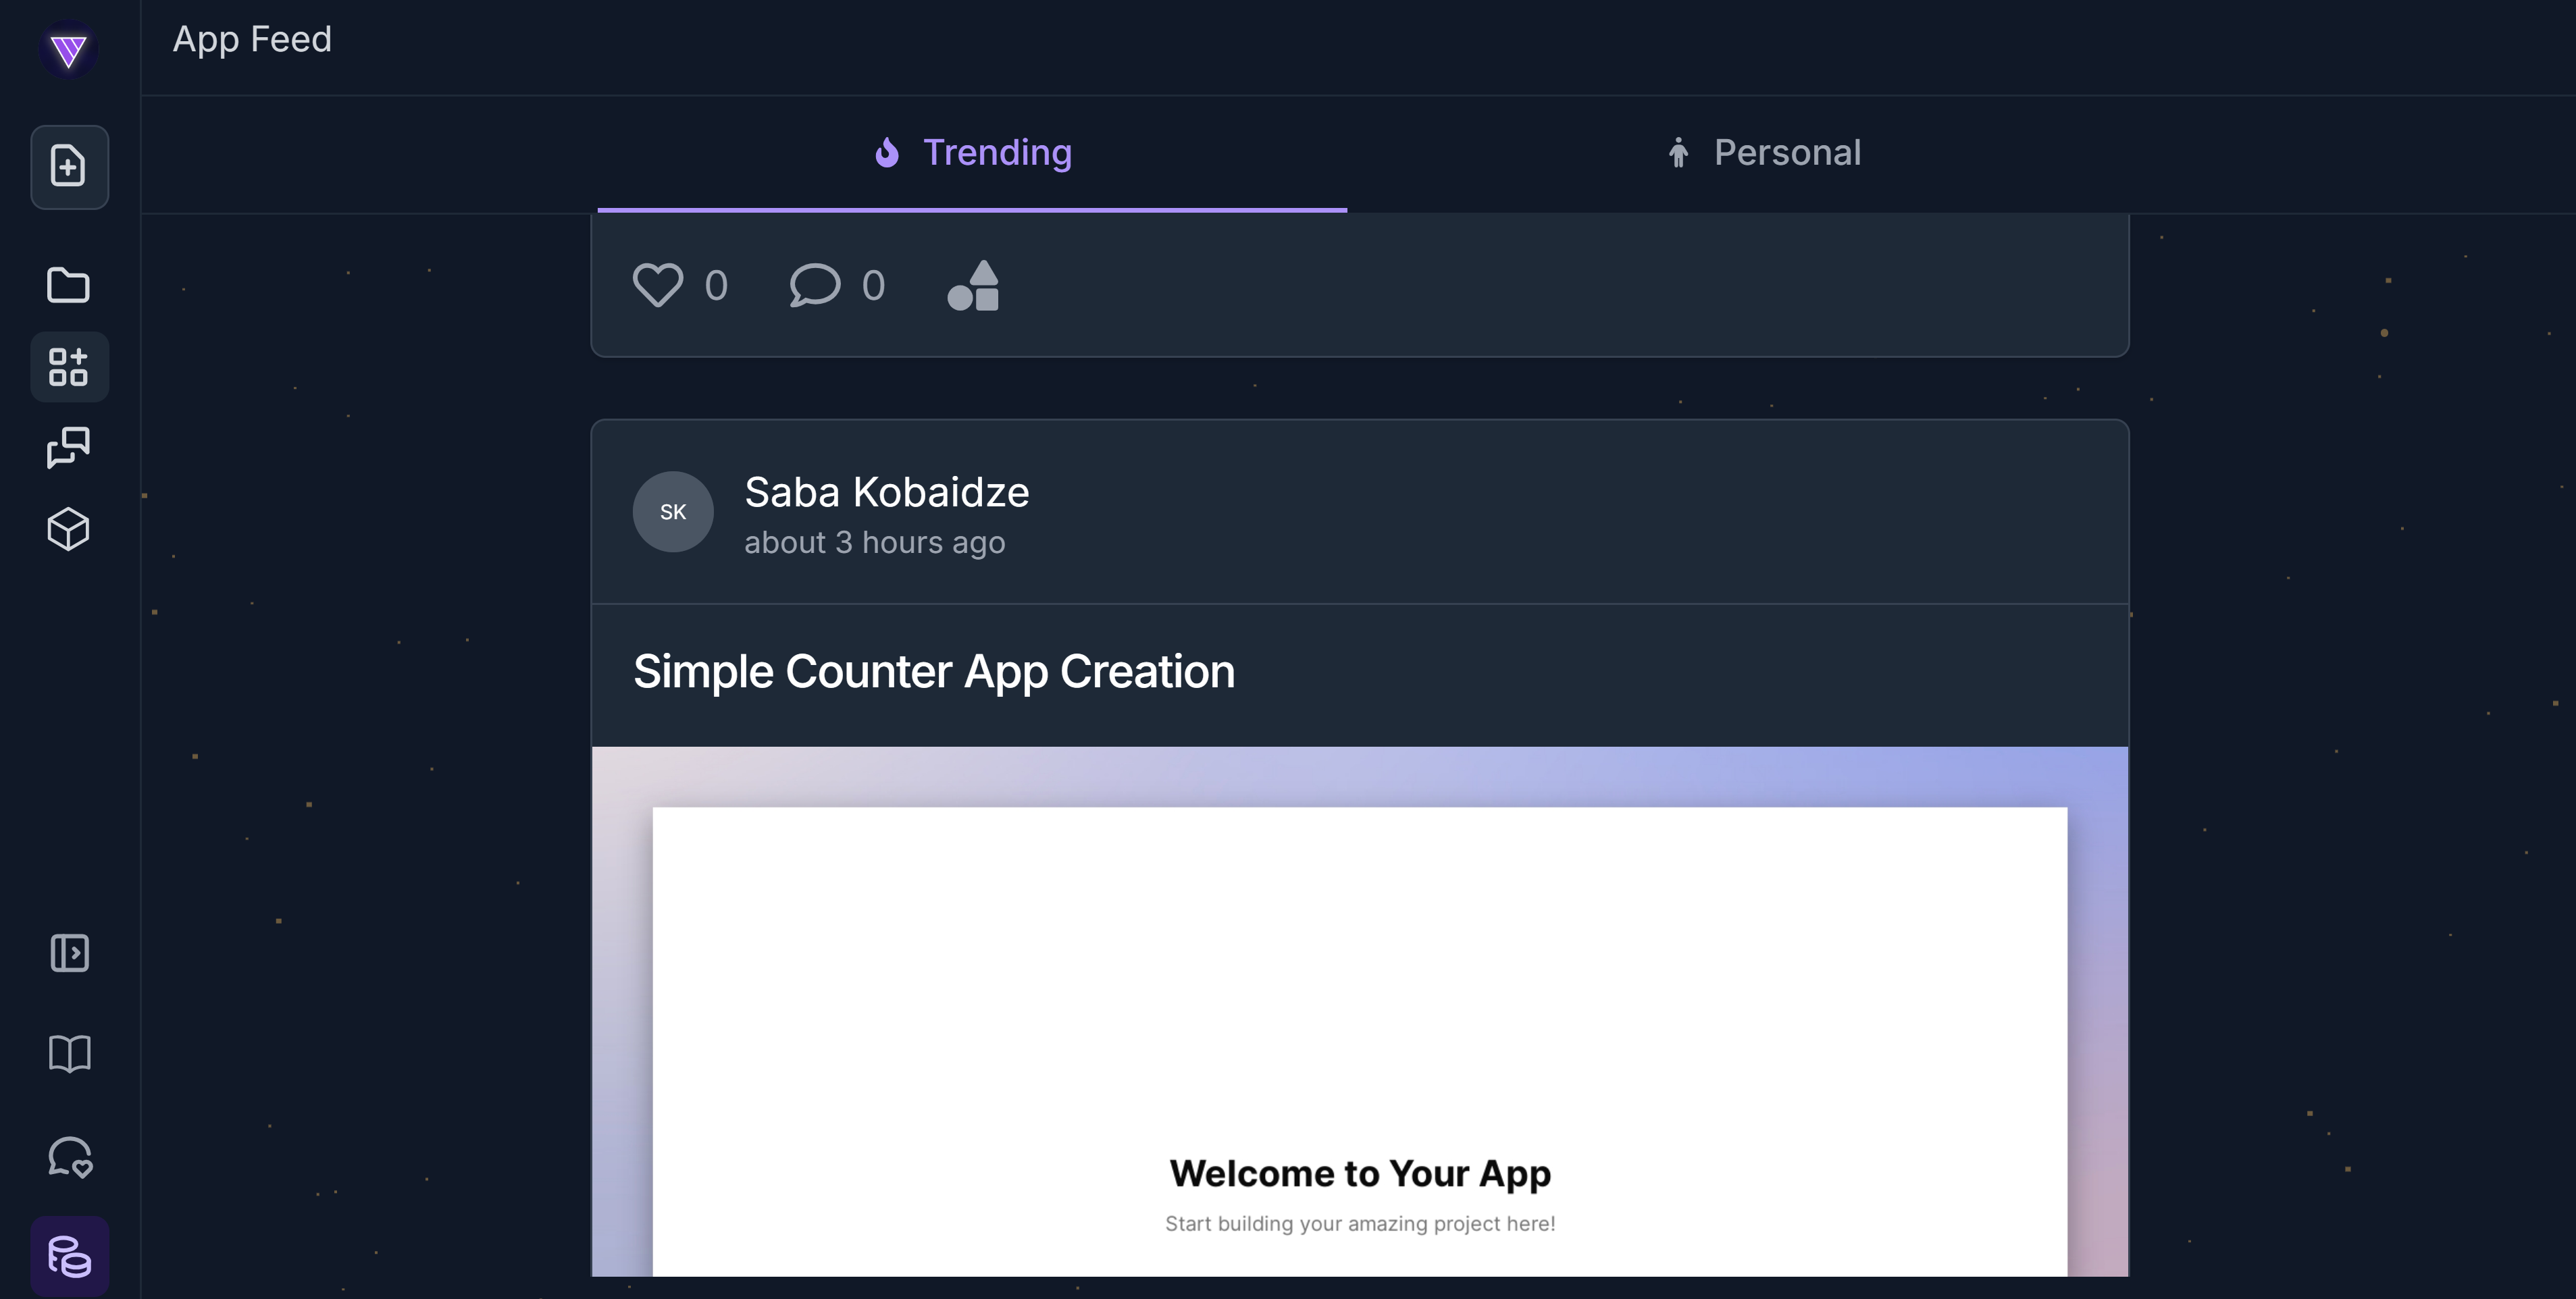Expand the sidebar panel toggle icon

(69, 953)
